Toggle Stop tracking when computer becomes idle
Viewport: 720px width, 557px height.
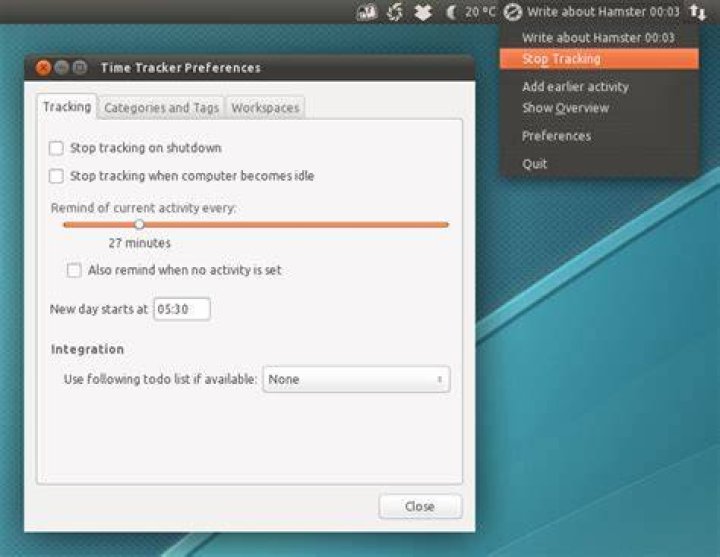[x=56, y=176]
